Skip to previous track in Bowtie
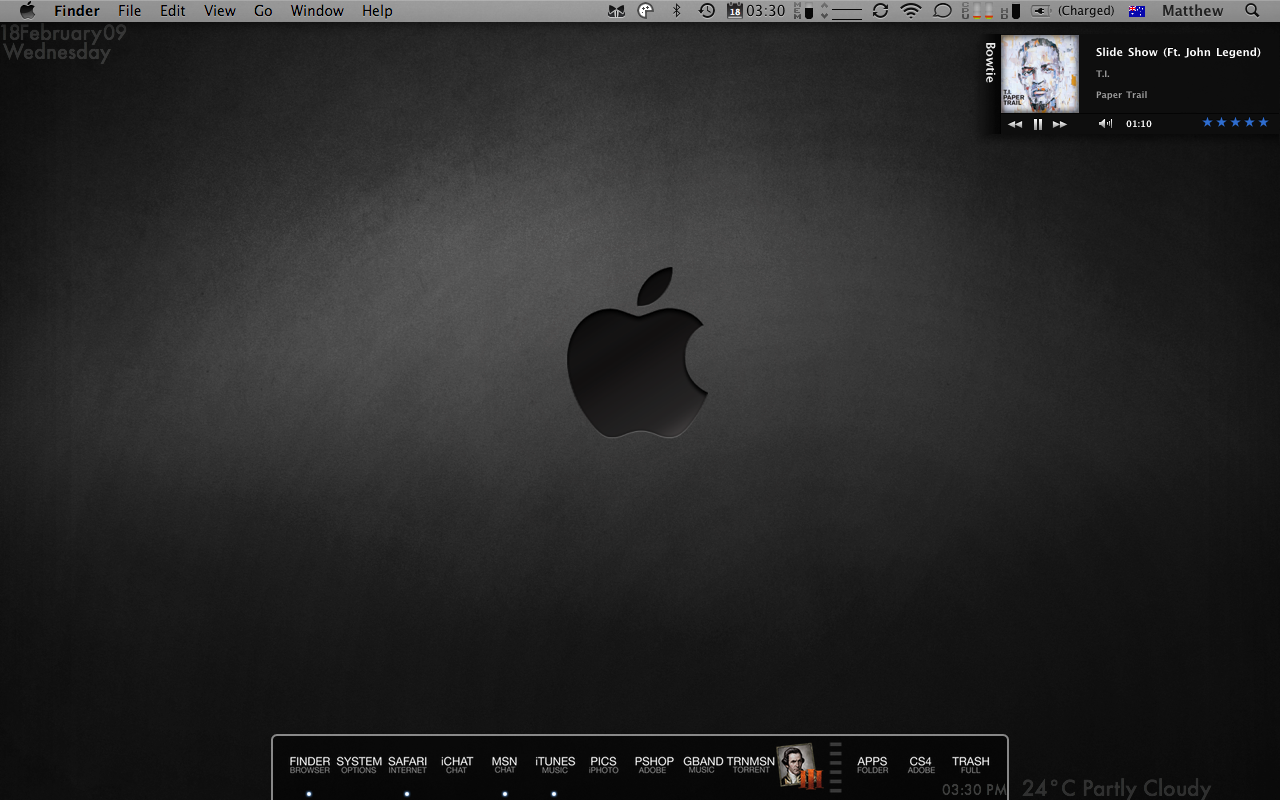Viewport: 1280px width, 800px height. coord(1015,124)
